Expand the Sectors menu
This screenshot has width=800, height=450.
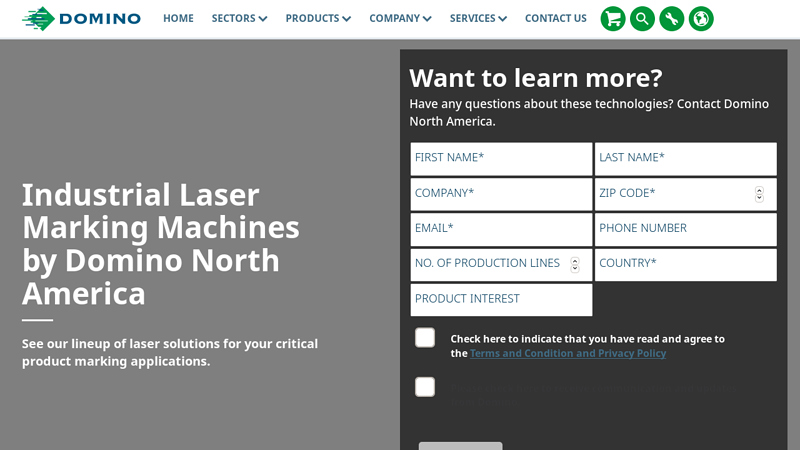[239, 18]
